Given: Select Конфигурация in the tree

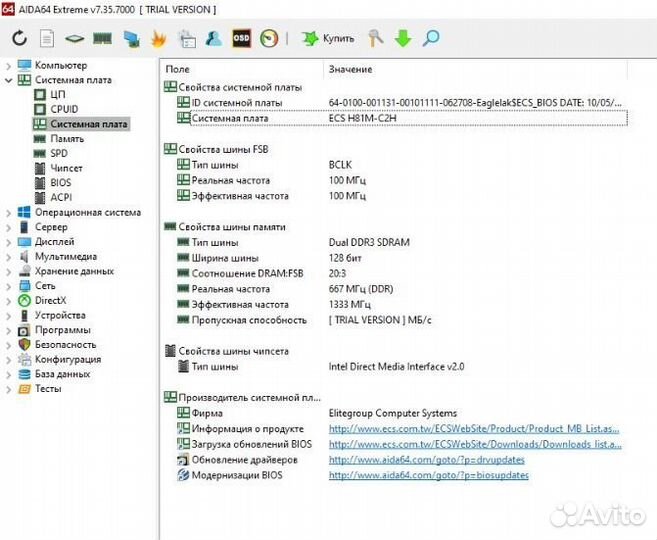Looking at the screenshot, I should pos(60,359).
